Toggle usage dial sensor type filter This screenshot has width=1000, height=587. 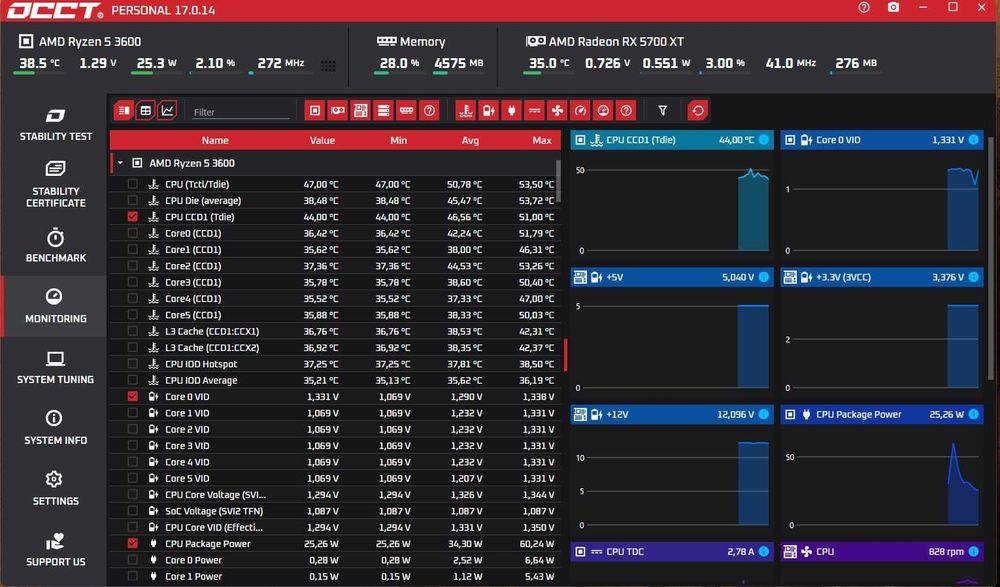pyautogui.click(x=603, y=110)
